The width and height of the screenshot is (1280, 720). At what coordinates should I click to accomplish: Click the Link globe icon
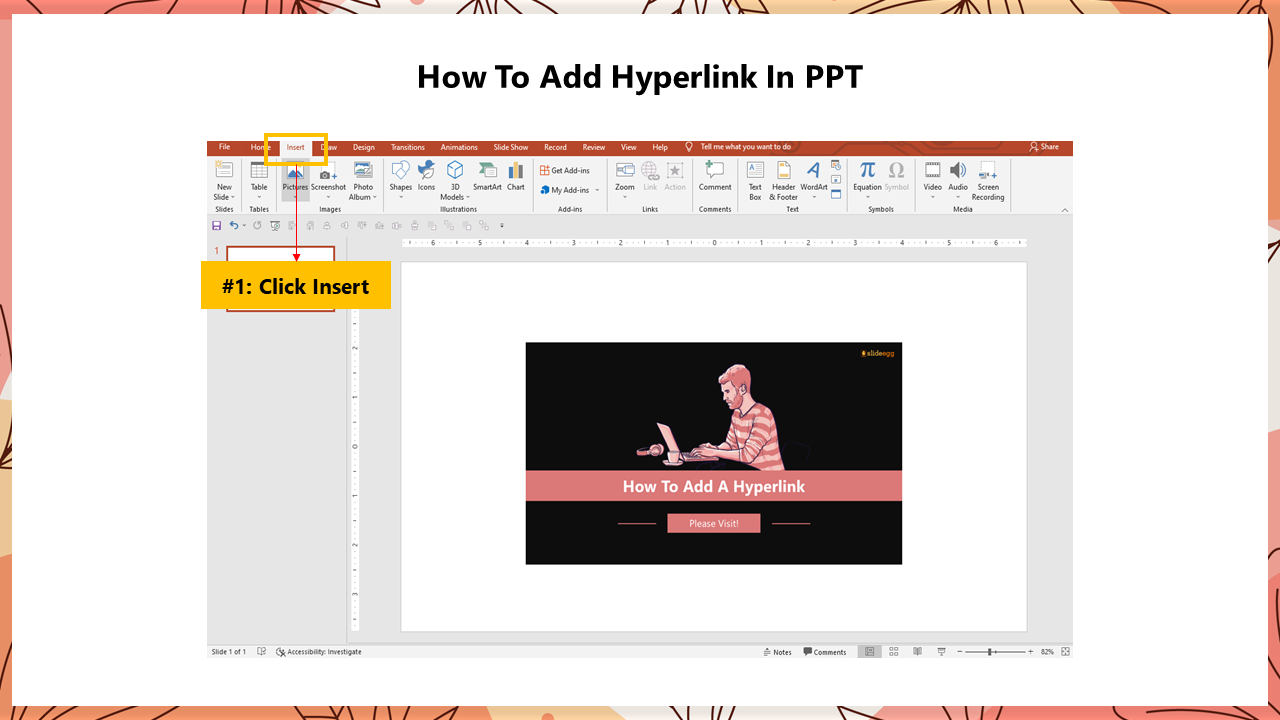[x=650, y=170]
